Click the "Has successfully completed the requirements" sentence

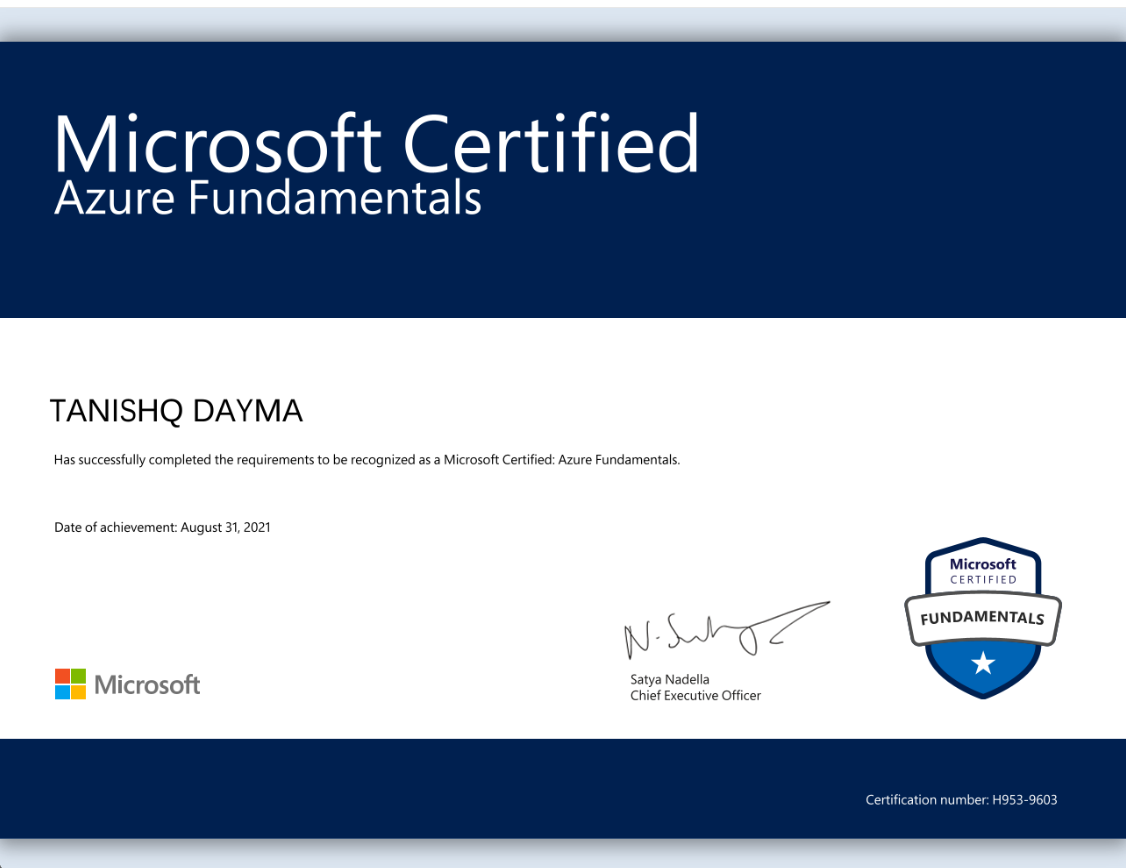367,459
